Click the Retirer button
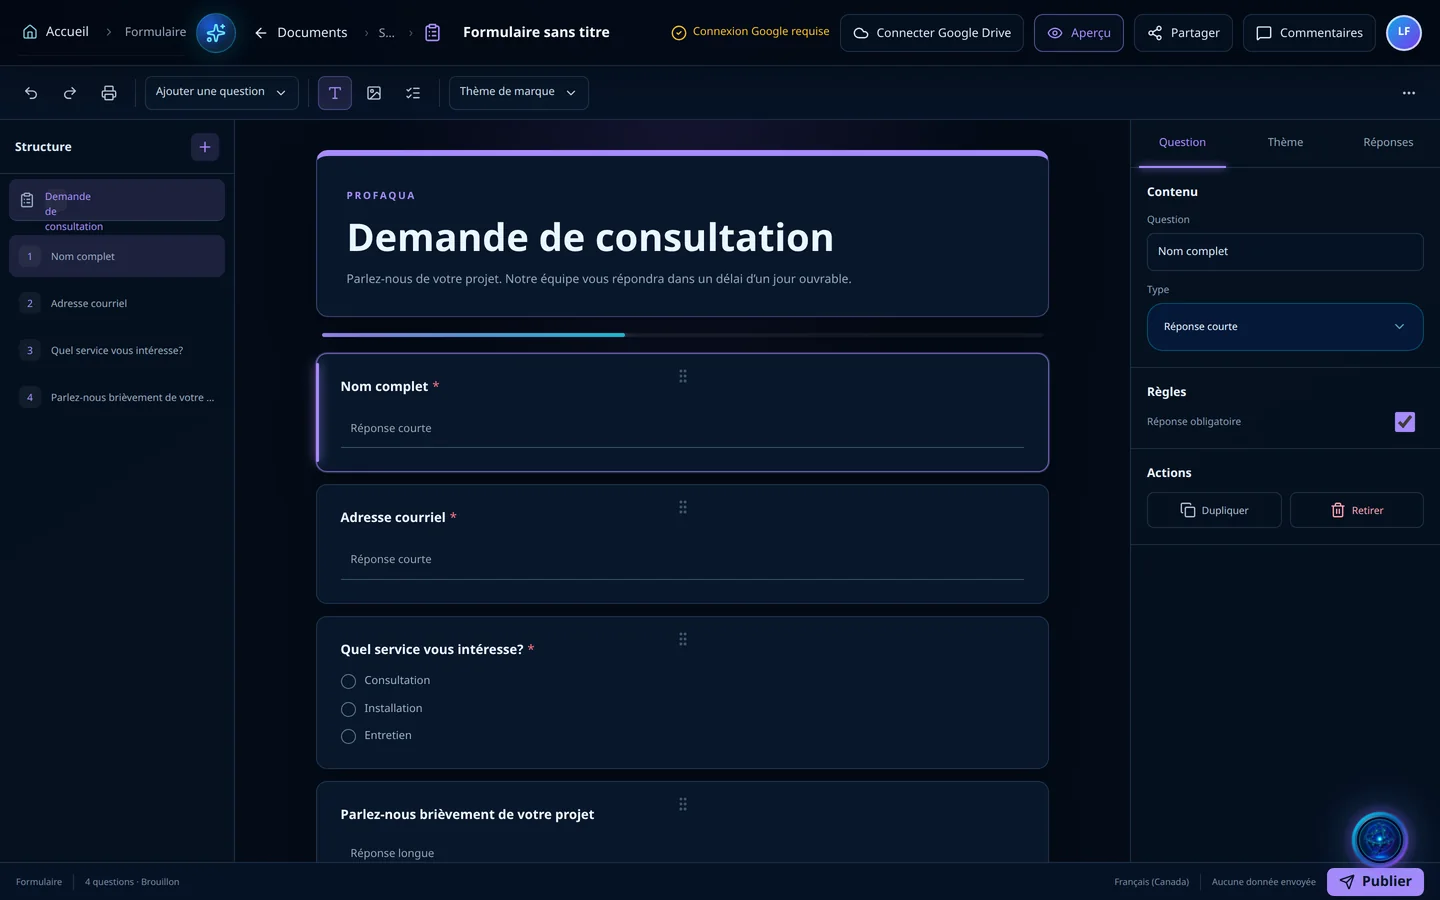This screenshot has width=1440, height=900. click(x=1356, y=510)
